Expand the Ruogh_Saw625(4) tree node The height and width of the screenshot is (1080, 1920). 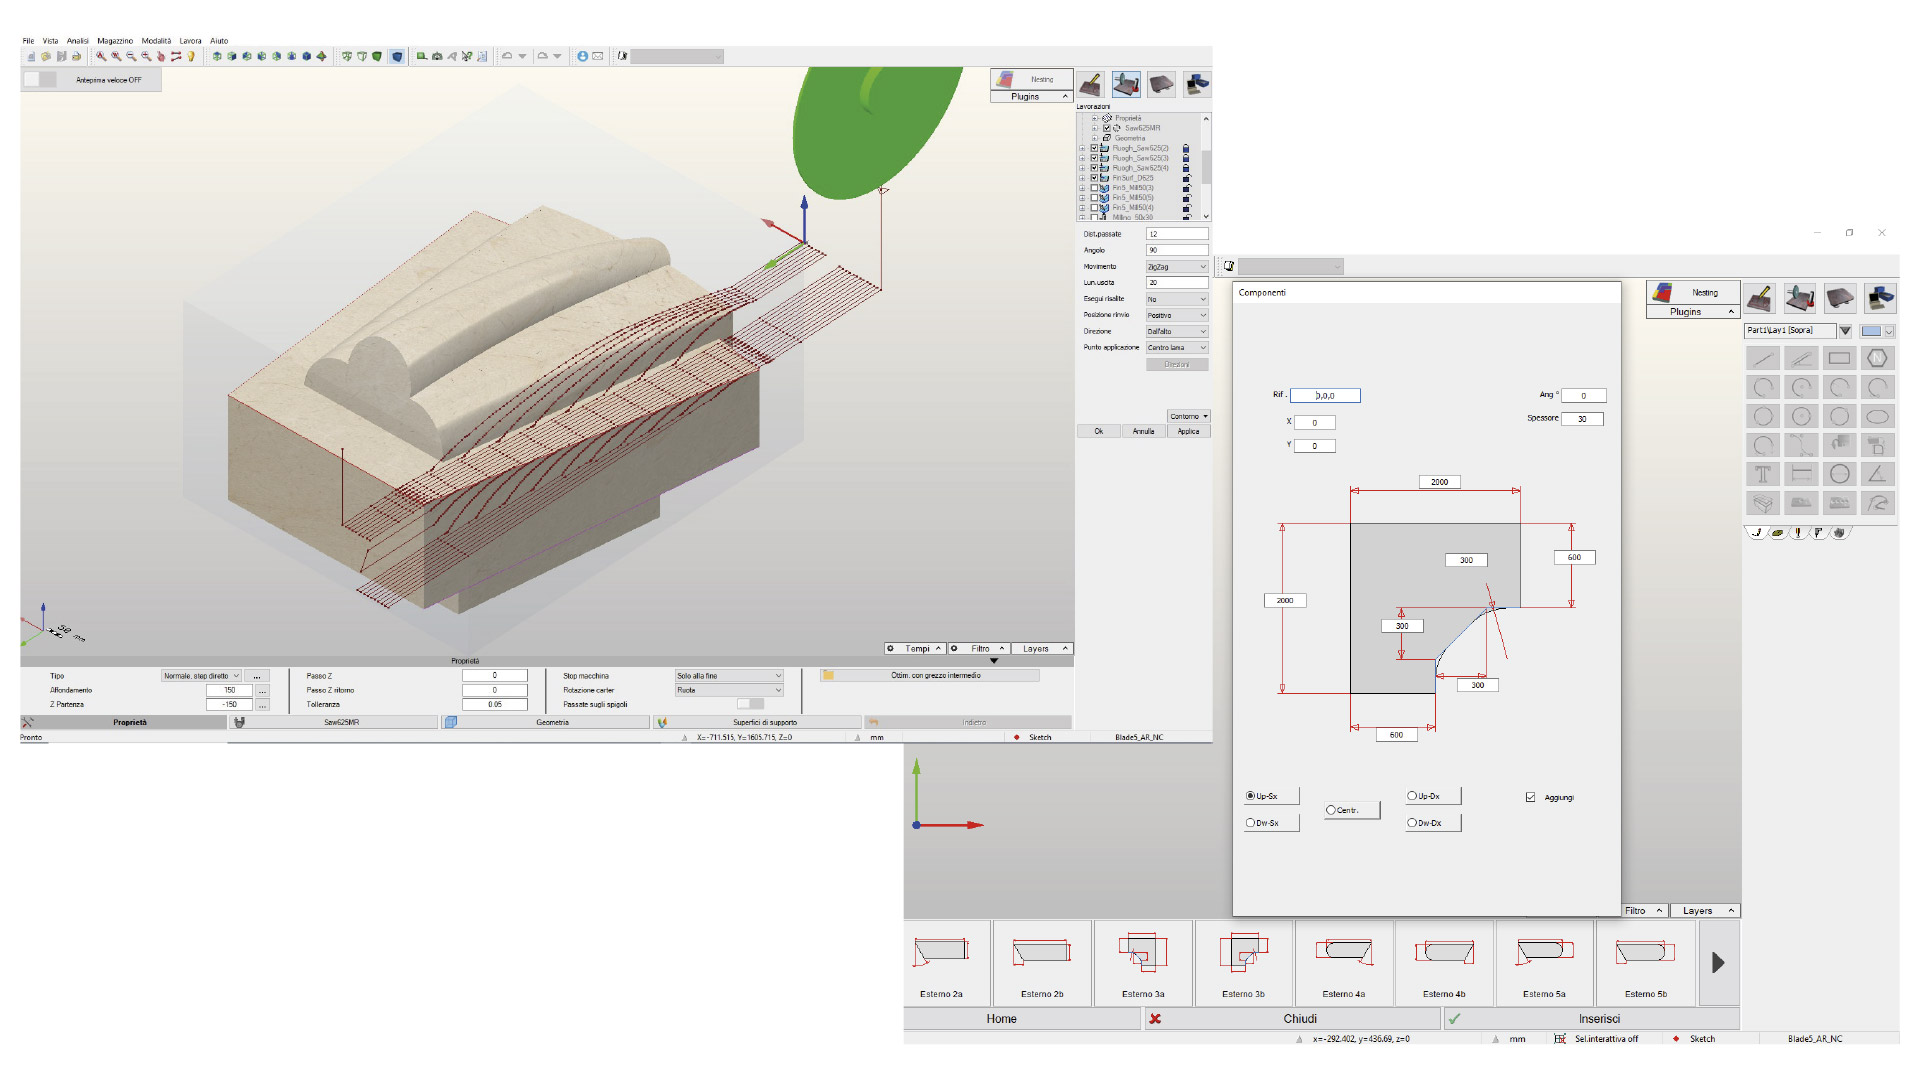pos(1082,168)
